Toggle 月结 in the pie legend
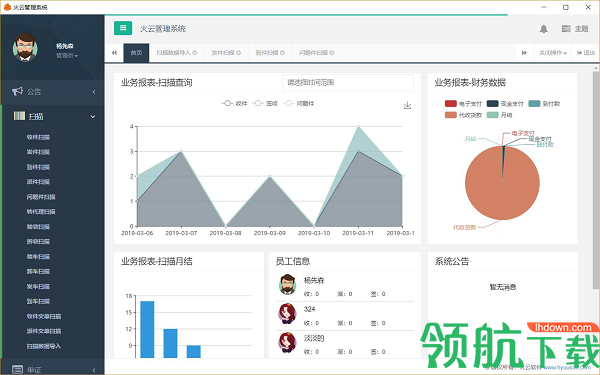The width and height of the screenshot is (600, 375). [x=499, y=115]
